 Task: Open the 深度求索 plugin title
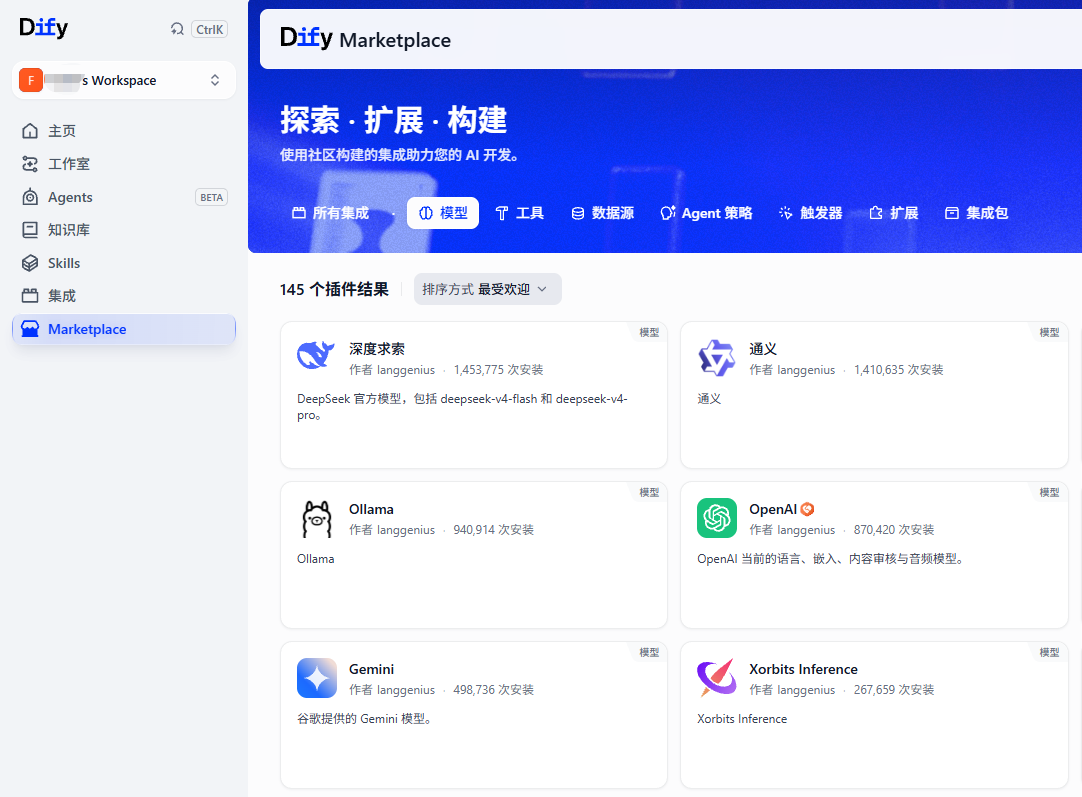click(x=377, y=349)
